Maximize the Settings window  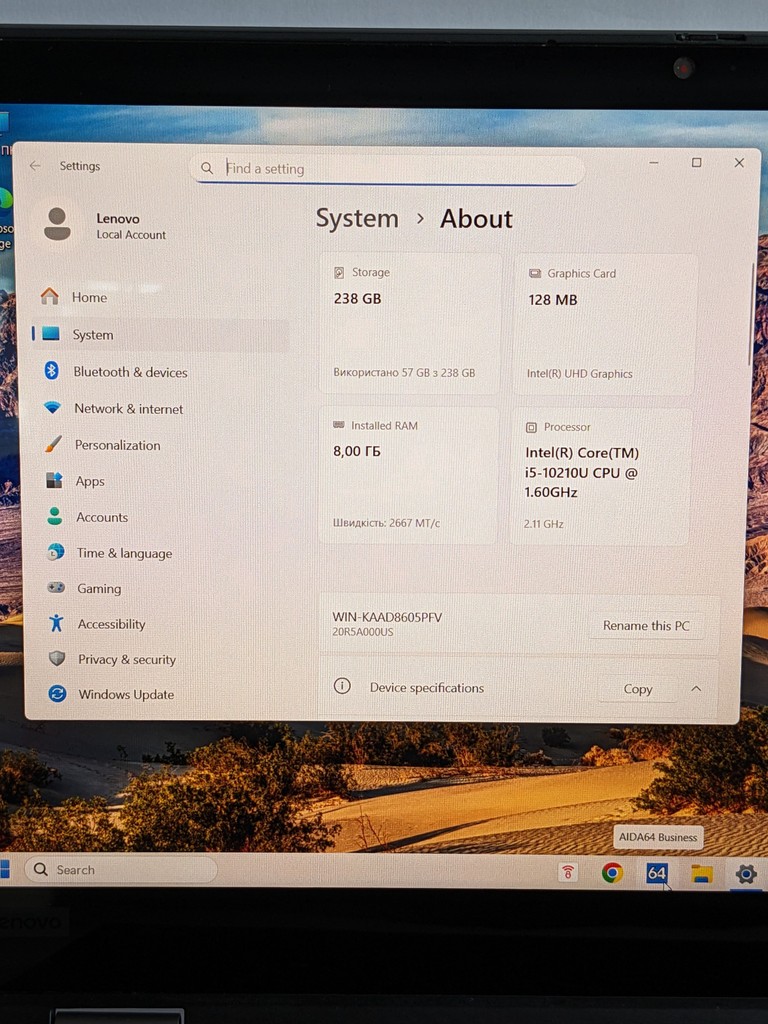click(697, 163)
